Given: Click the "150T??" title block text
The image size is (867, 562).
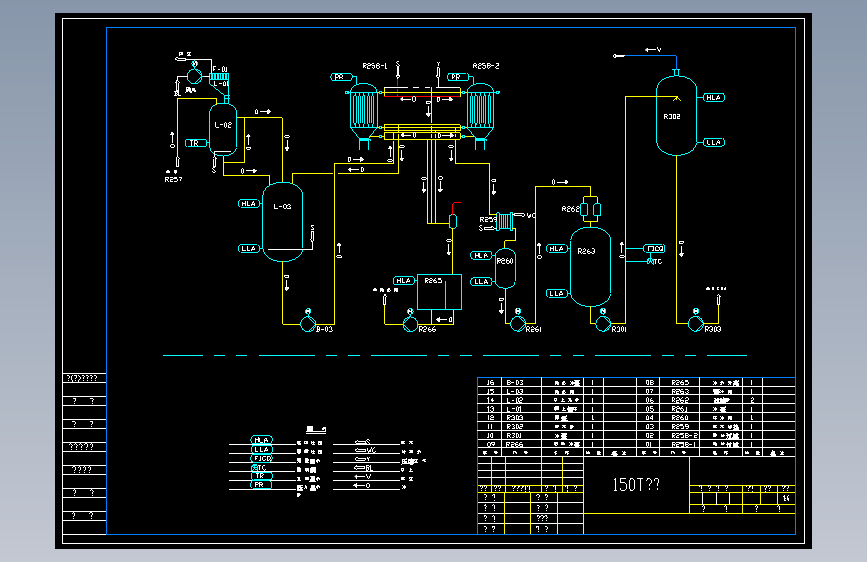Looking at the screenshot, I should pyautogui.click(x=636, y=485).
